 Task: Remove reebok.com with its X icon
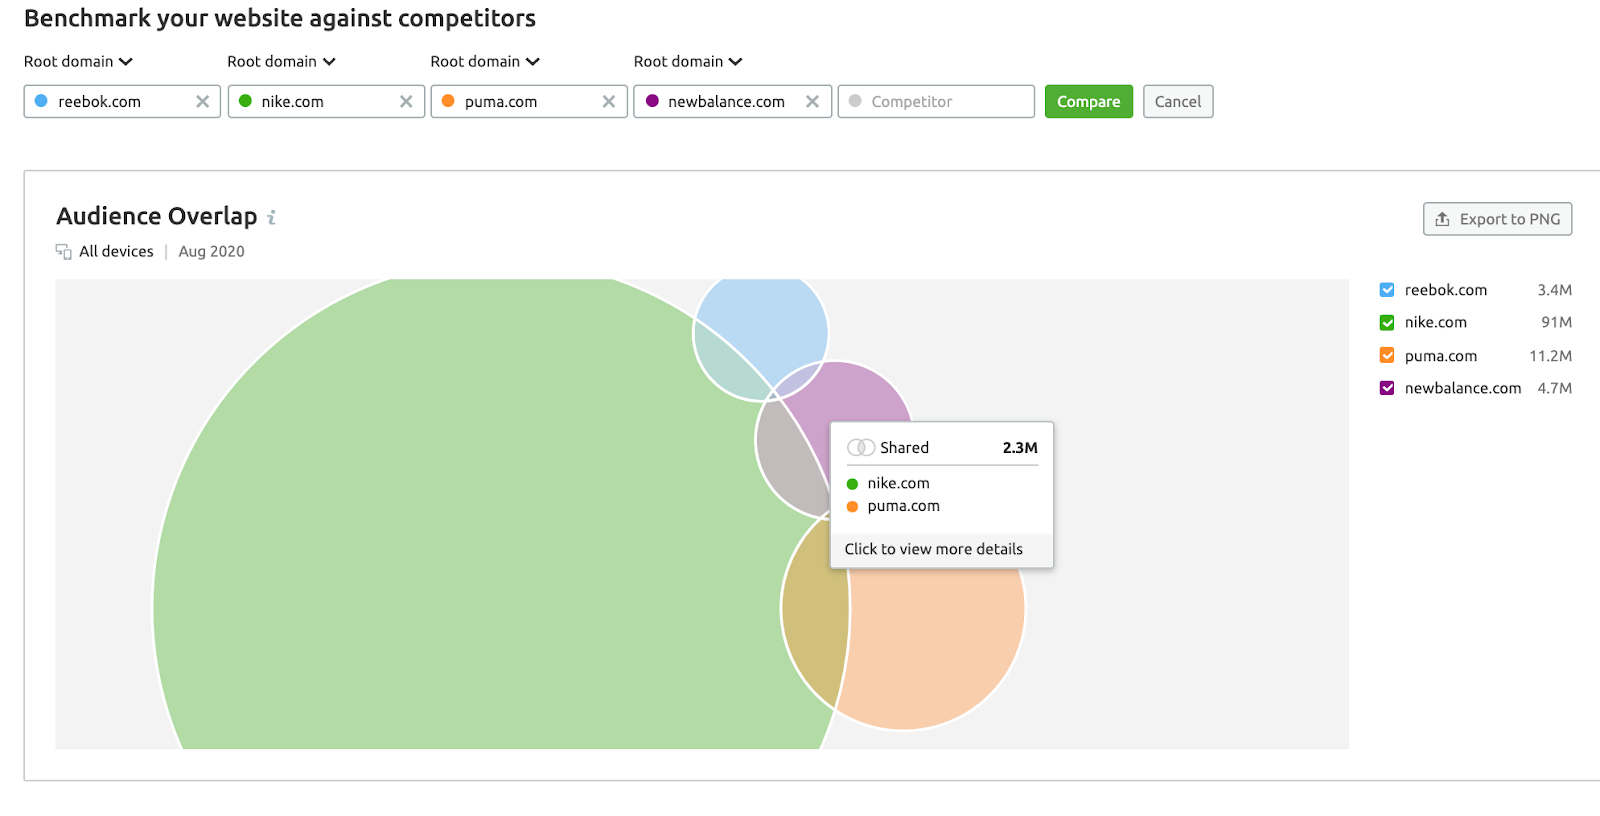(x=202, y=101)
